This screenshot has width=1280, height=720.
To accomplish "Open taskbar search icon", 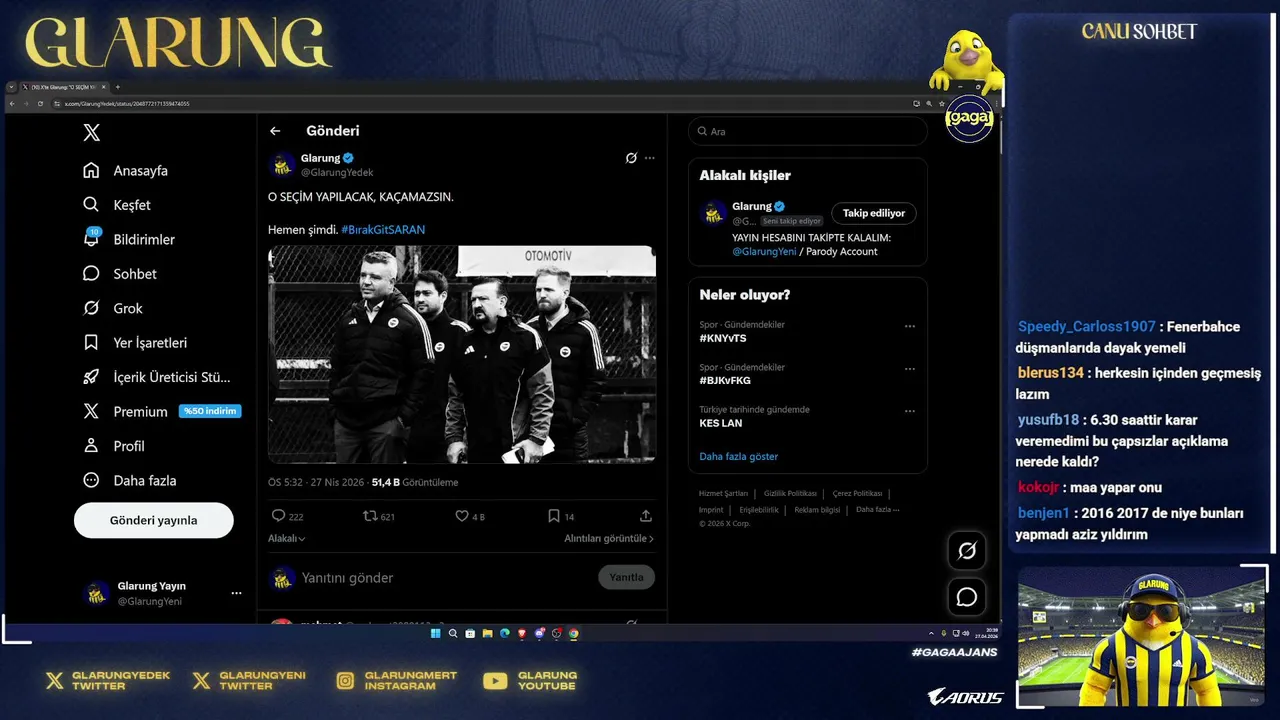I will coord(453,633).
